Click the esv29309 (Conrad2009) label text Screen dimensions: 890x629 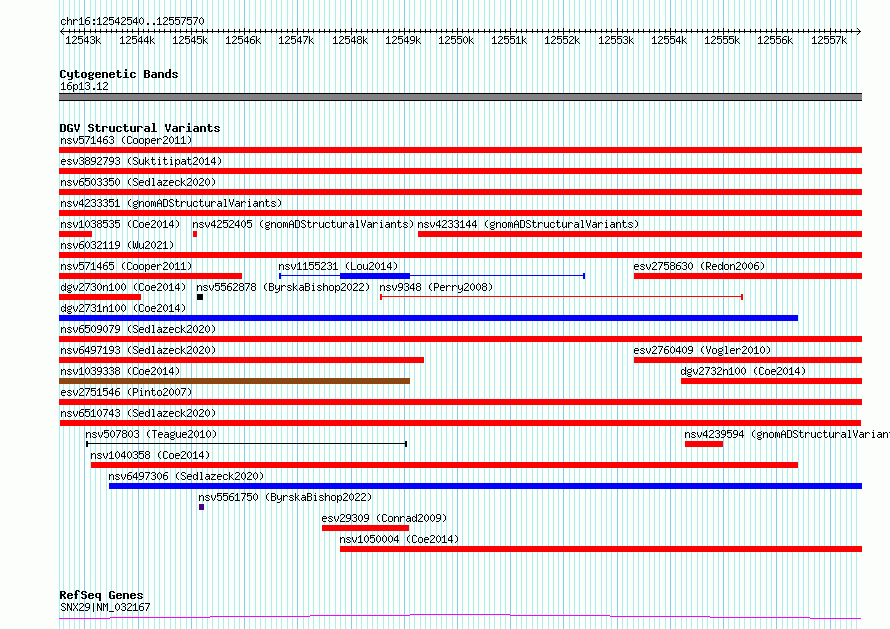[384, 518]
